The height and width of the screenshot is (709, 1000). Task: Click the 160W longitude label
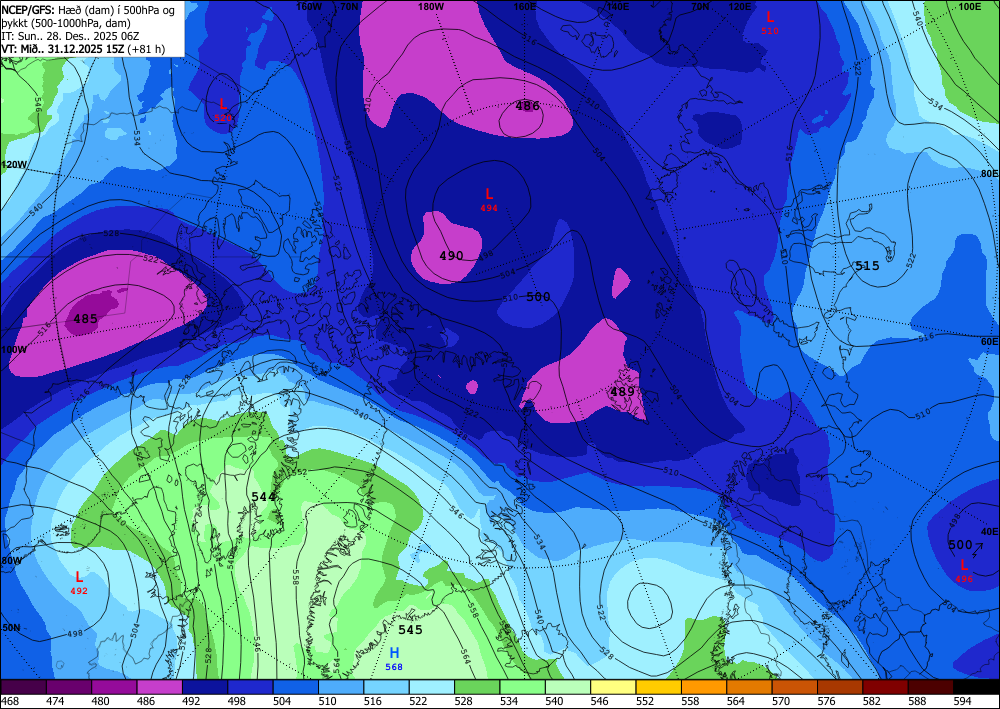309,6
